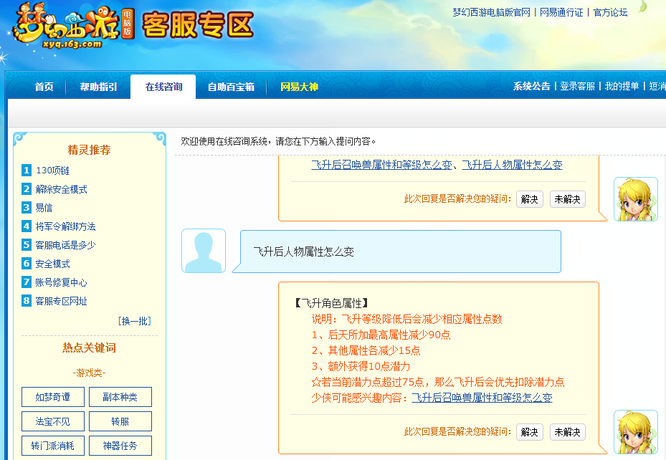Click the user avatar silhouette icon
This screenshot has height=460, width=666.
click(203, 251)
